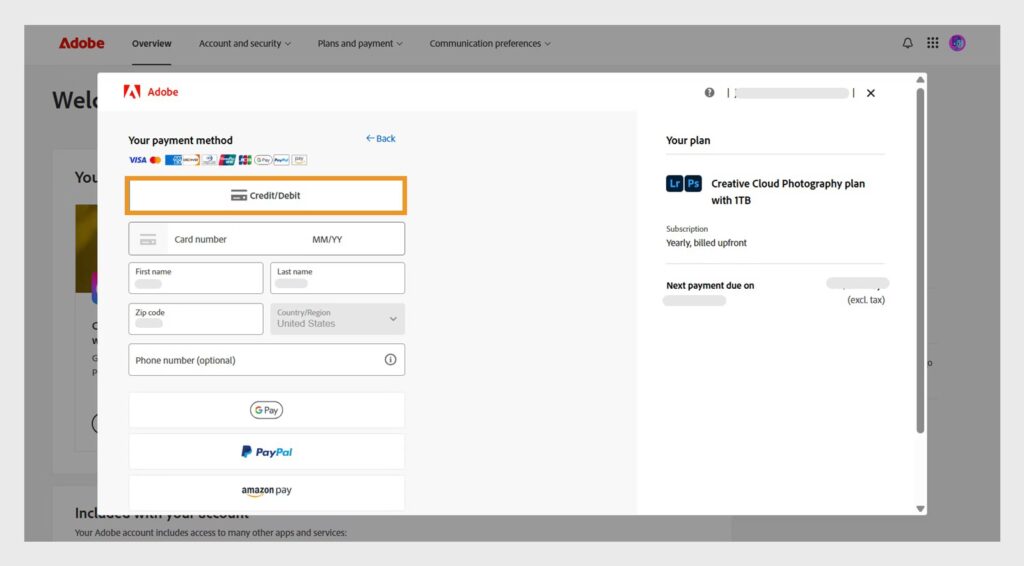Screen dimensions: 1024x566
Task: Switch to the Overview tab
Action: [151, 44]
